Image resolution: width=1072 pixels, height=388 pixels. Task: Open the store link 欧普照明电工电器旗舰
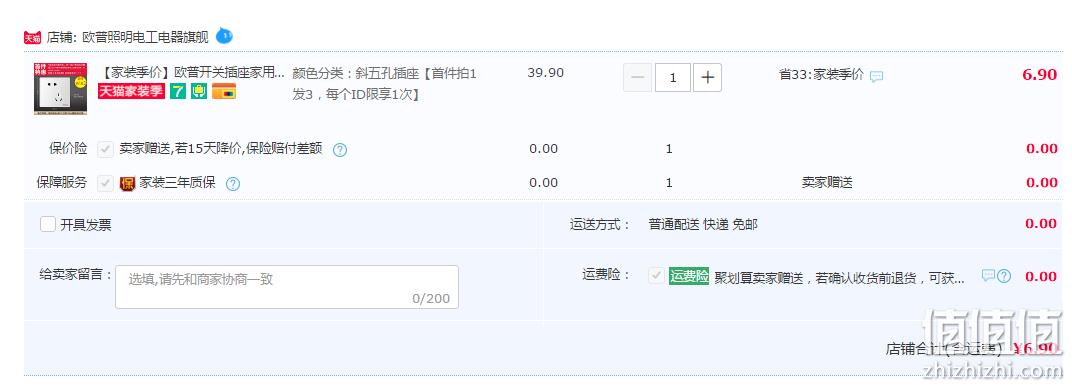pyautogui.click(x=146, y=38)
